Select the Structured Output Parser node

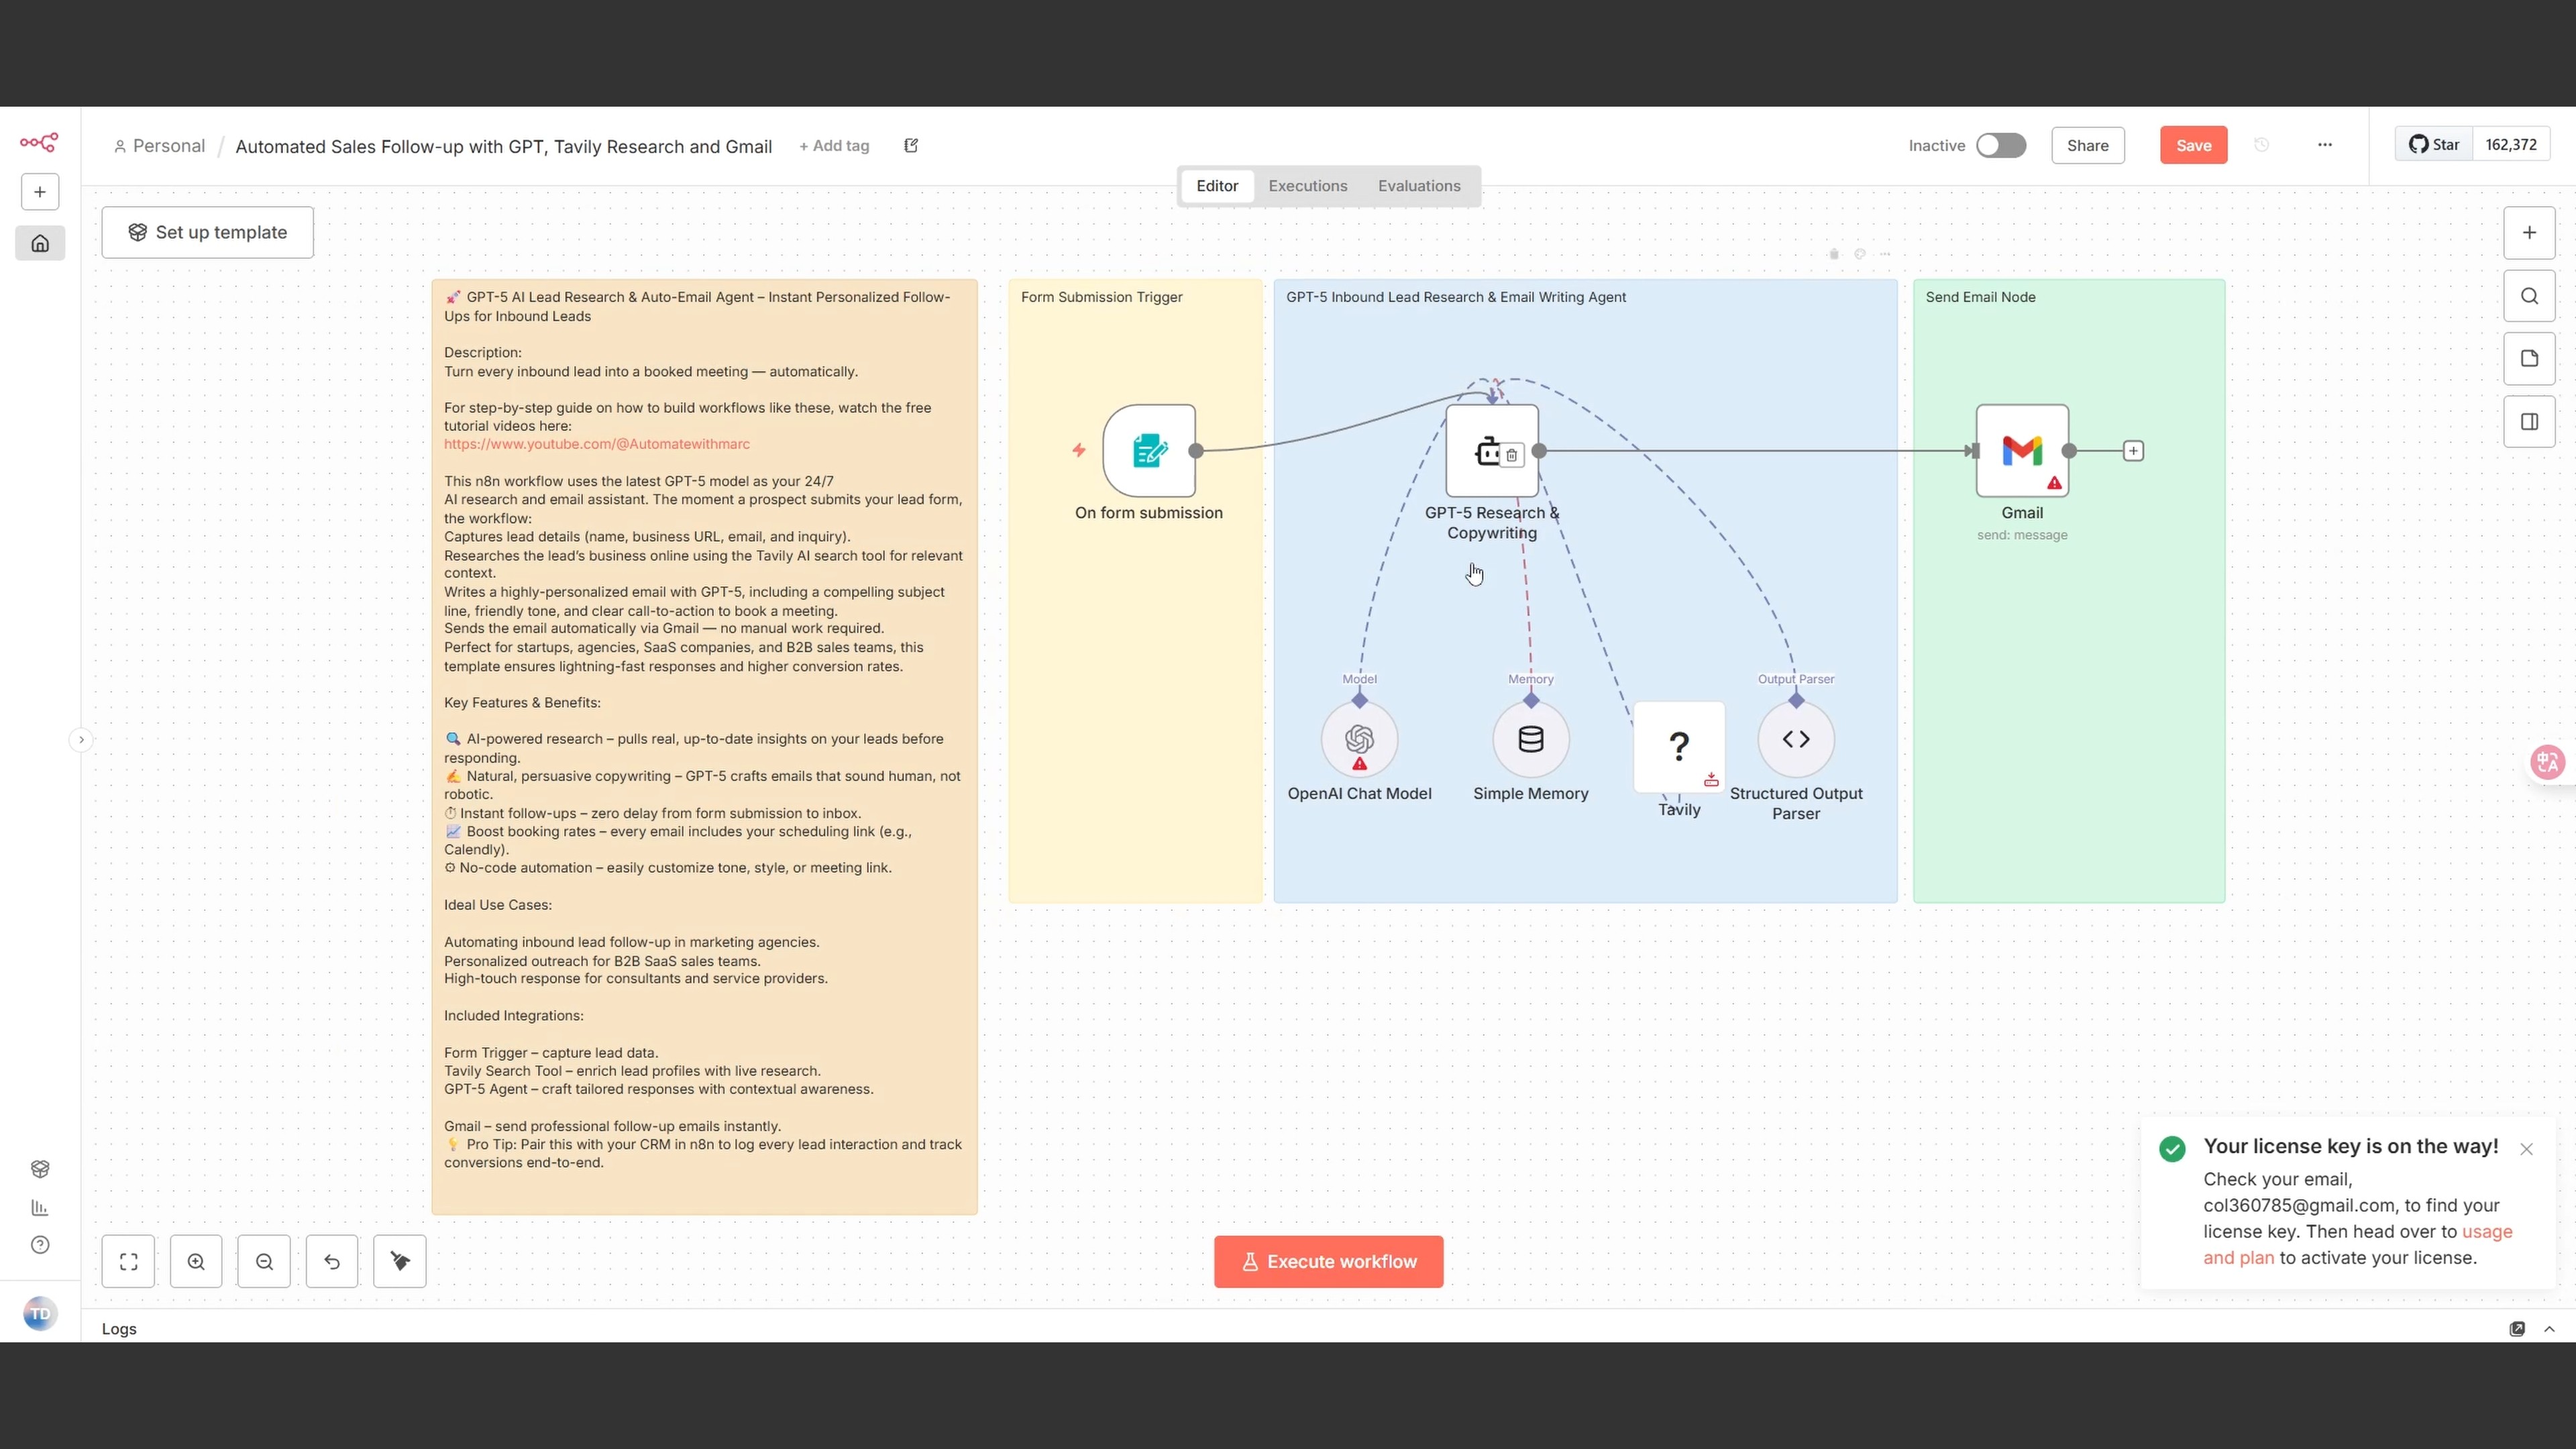coord(1795,740)
